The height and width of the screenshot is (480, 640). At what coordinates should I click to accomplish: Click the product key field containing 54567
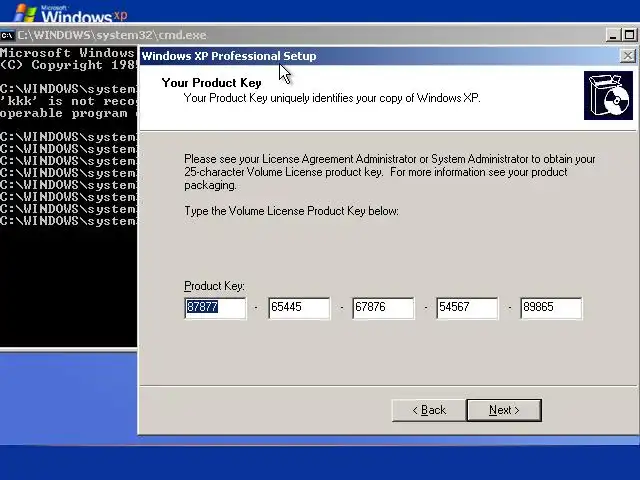(x=467, y=308)
